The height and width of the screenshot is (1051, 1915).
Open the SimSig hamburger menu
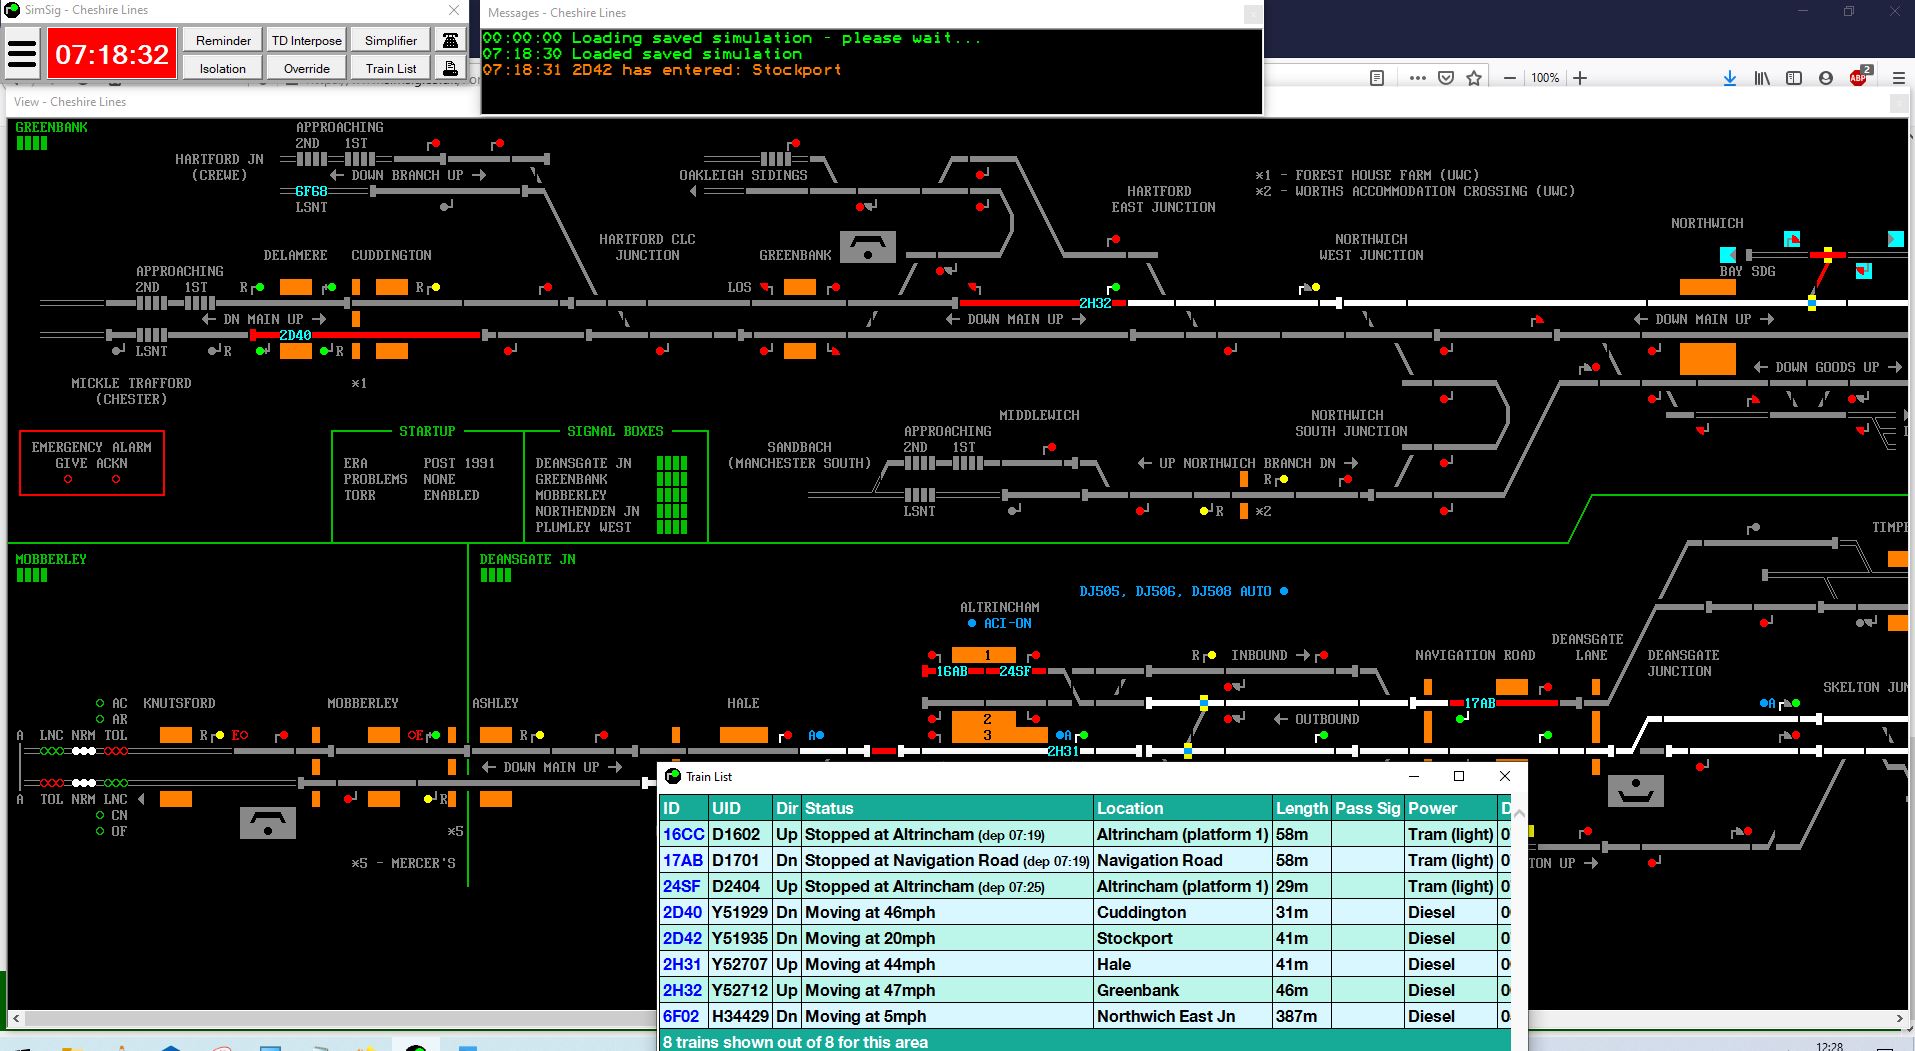(23, 53)
